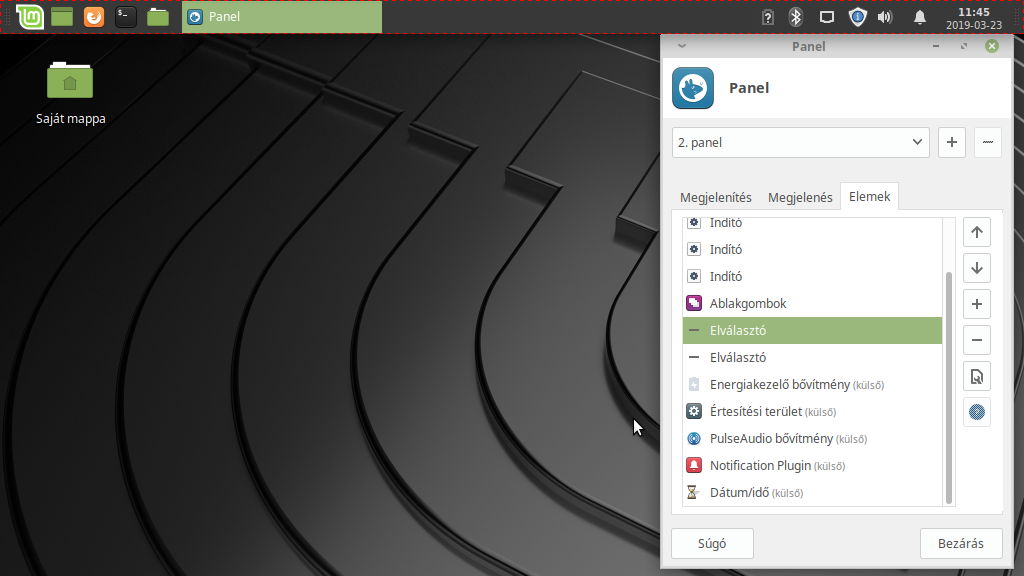This screenshot has height=576, width=1024.
Task: Select the Ablakgombok list item
Action: coord(812,304)
